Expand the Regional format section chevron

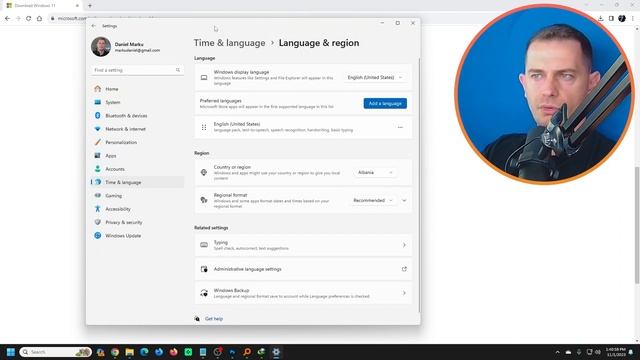(x=404, y=200)
